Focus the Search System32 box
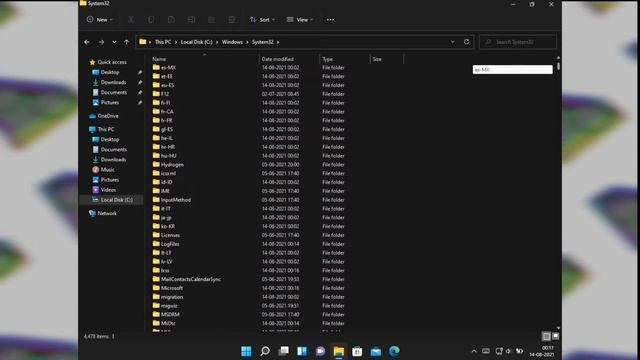Screen dimensions: 640x360 pos(518,42)
